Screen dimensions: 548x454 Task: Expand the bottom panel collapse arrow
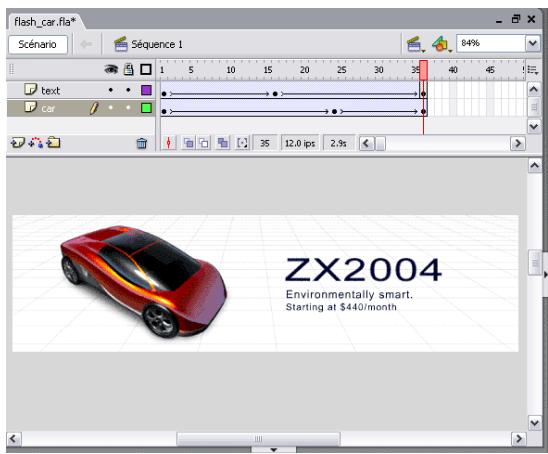pos(274,450)
